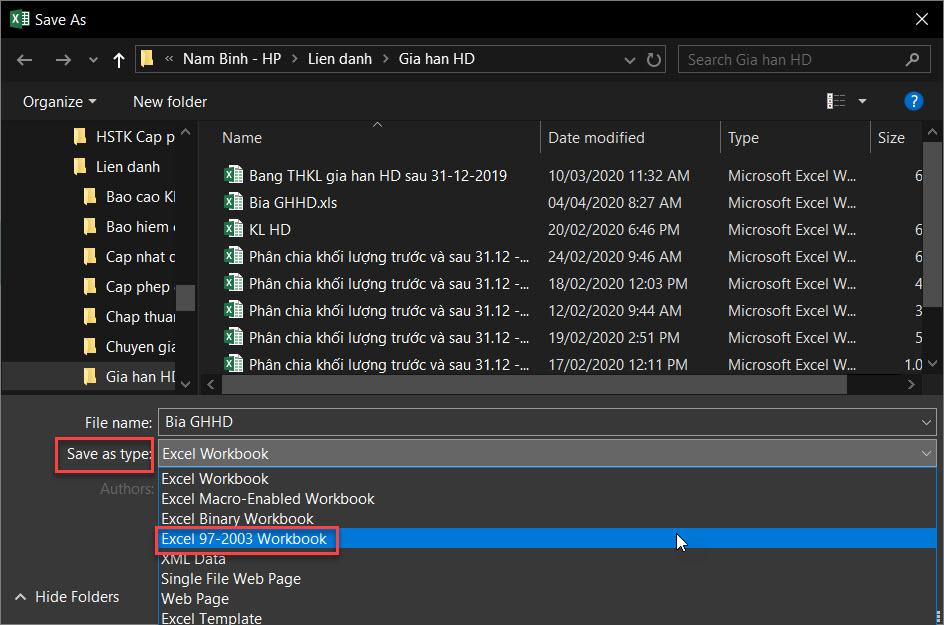The height and width of the screenshot is (625, 944).
Task: Open the Organize dropdown menu
Action: (60, 101)
